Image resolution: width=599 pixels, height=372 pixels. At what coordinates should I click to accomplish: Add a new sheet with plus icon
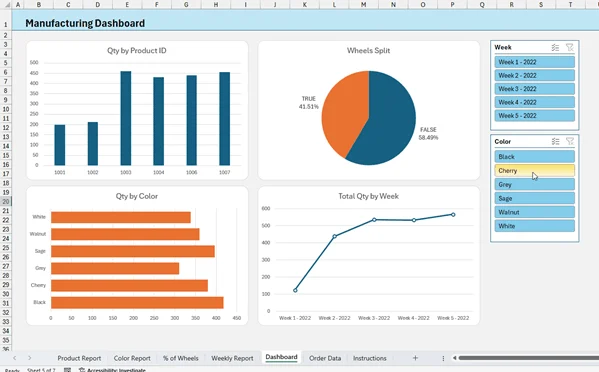[415, 358]
